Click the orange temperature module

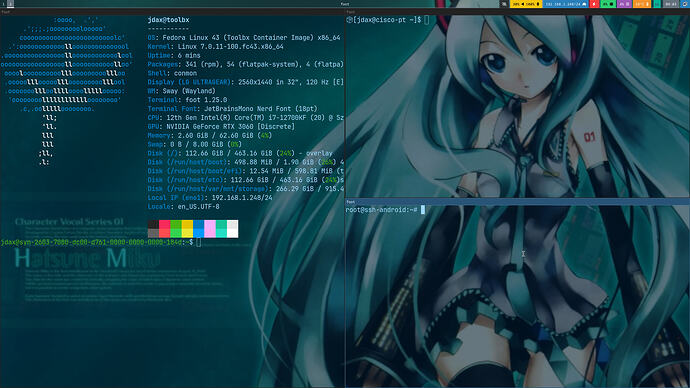click(x=642, y=4)
